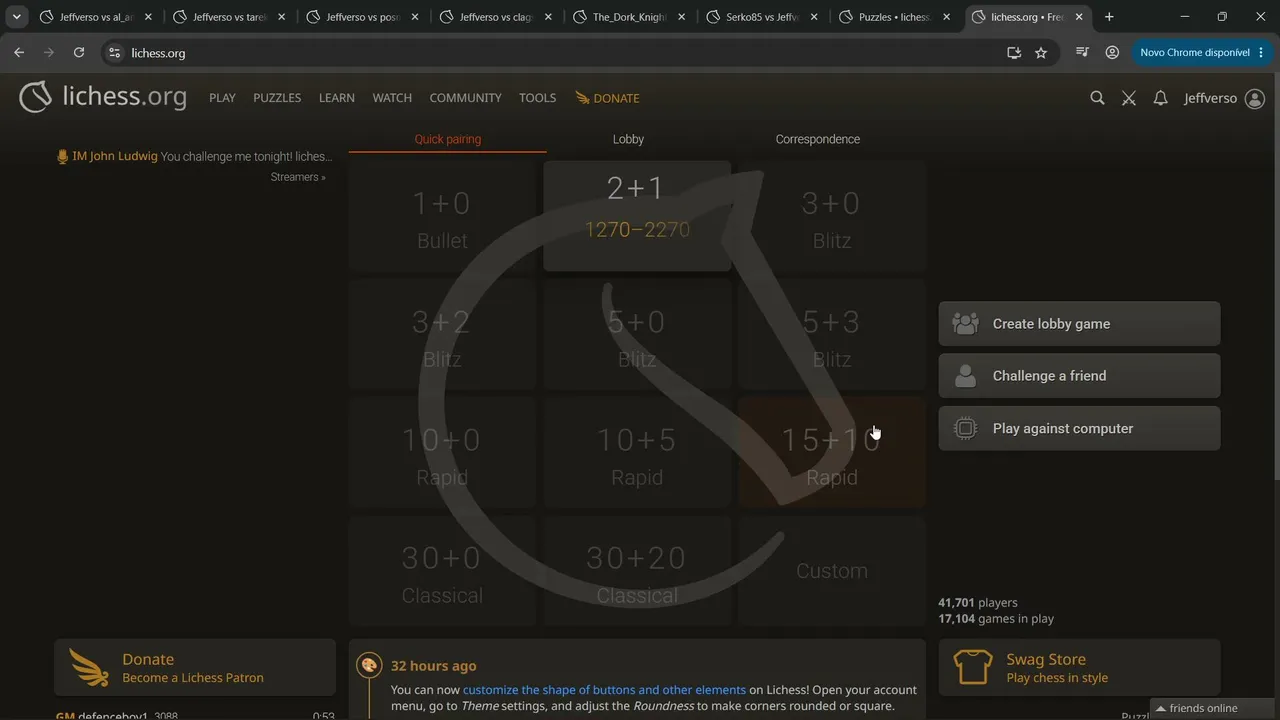Select the 3+2 Blitz pairing
1280x720 pixels.
(442, 334)
